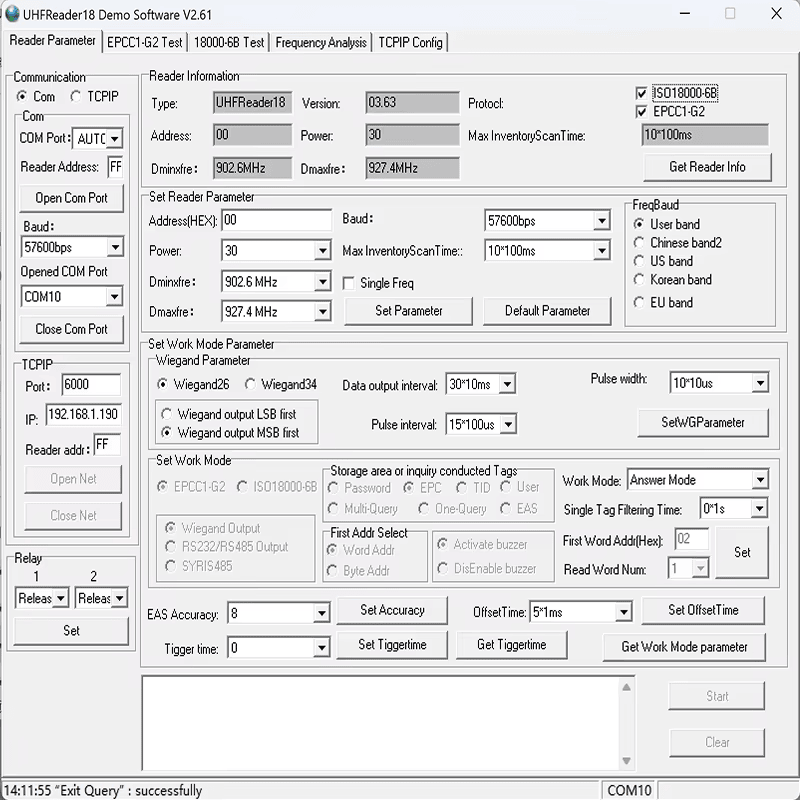Uncheck the ISO18000-6B protocol checkbox
Screen dimensions: 800x800
click(x=641, y=93)
